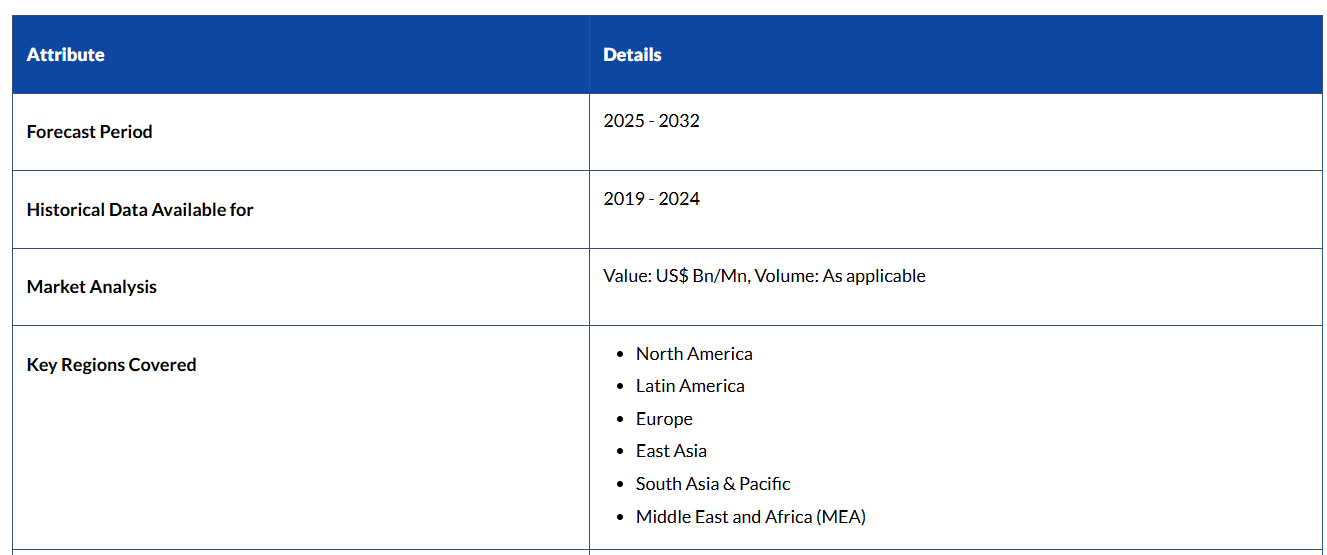Viewport: 1327px width, 555px height.
Task: Click the Details column header
Action: (632, 55)
